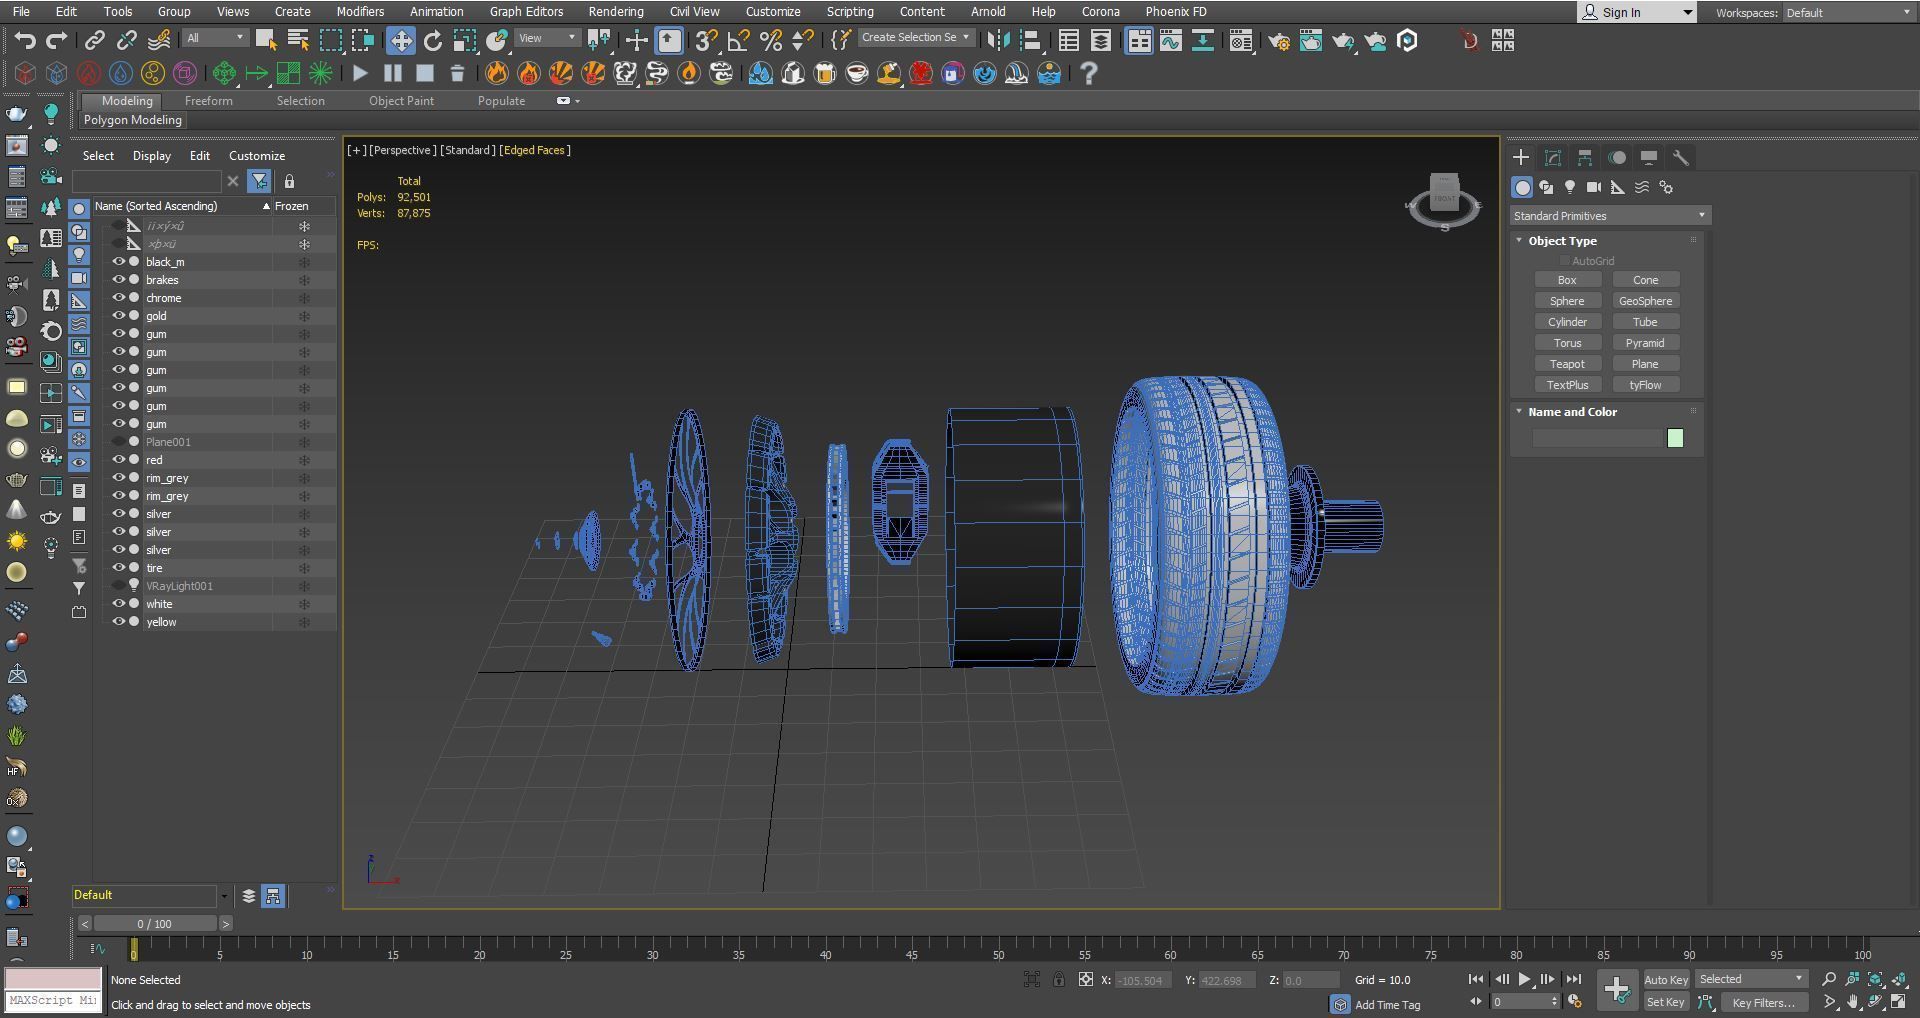The image size is (1920, 1018).
Task: Click the Phoenix FD help question mark
Action: coord(1089,73)
